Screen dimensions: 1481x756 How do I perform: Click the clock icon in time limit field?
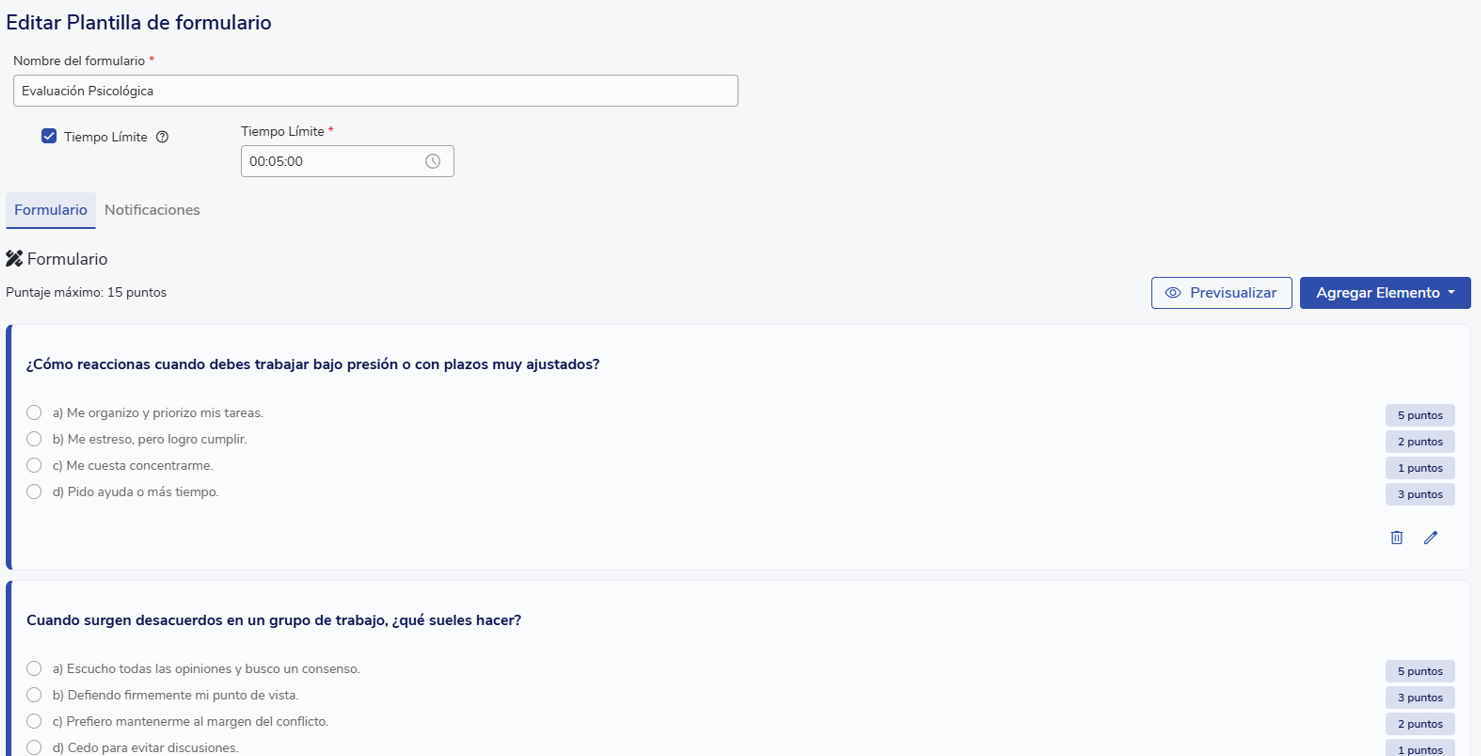click(433, 161)
